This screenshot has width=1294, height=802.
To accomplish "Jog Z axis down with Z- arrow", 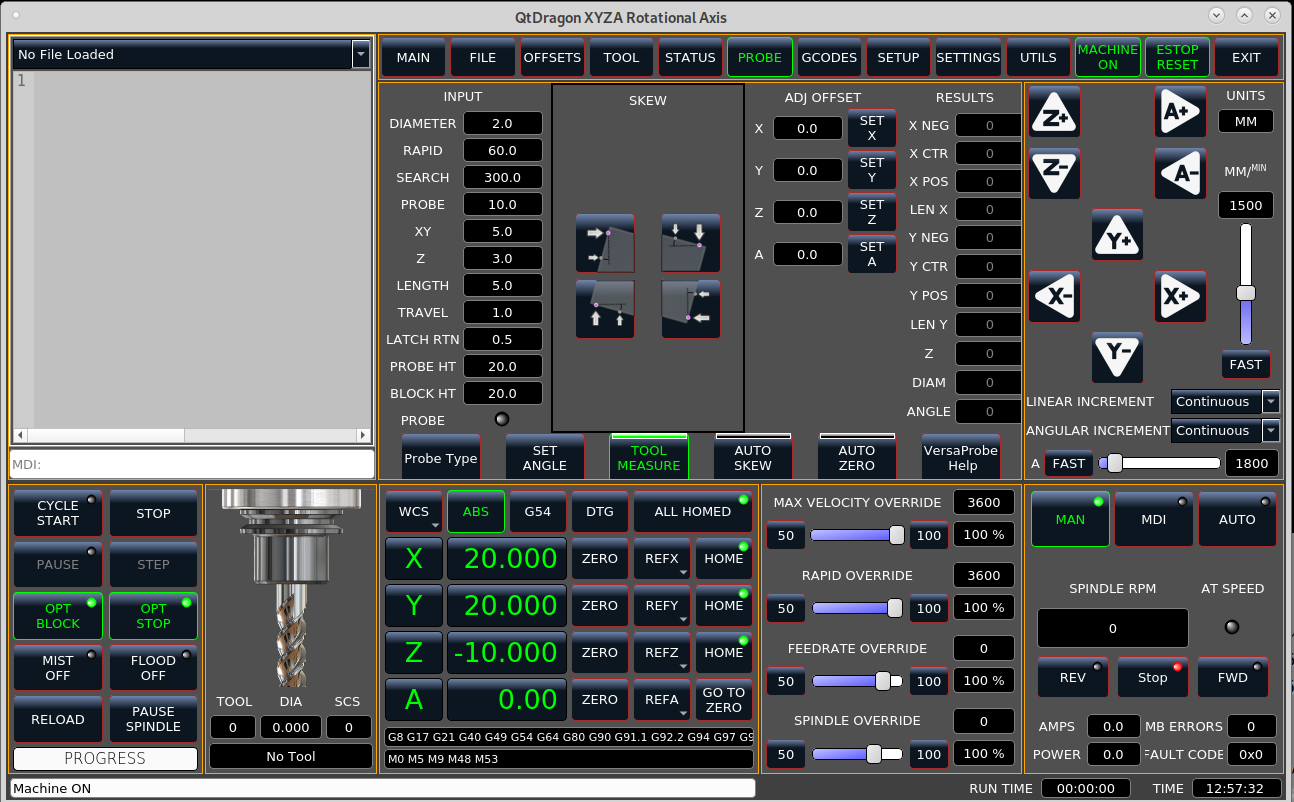I will coord(1055,173).
